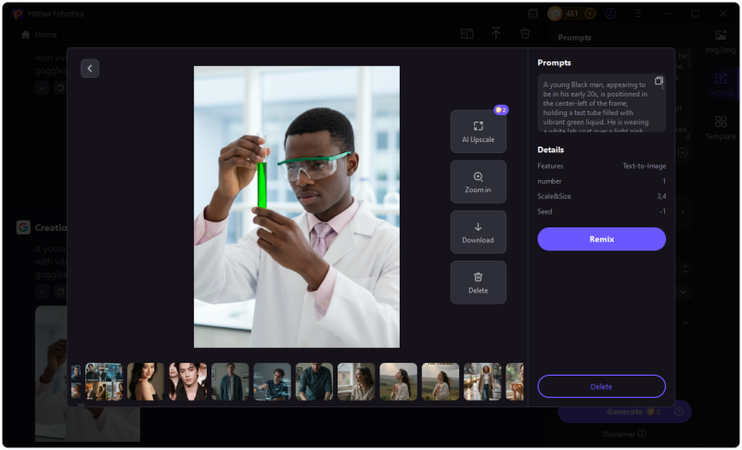Download the generated image
This screenshot has height=450, width=742.
(478, 232)
